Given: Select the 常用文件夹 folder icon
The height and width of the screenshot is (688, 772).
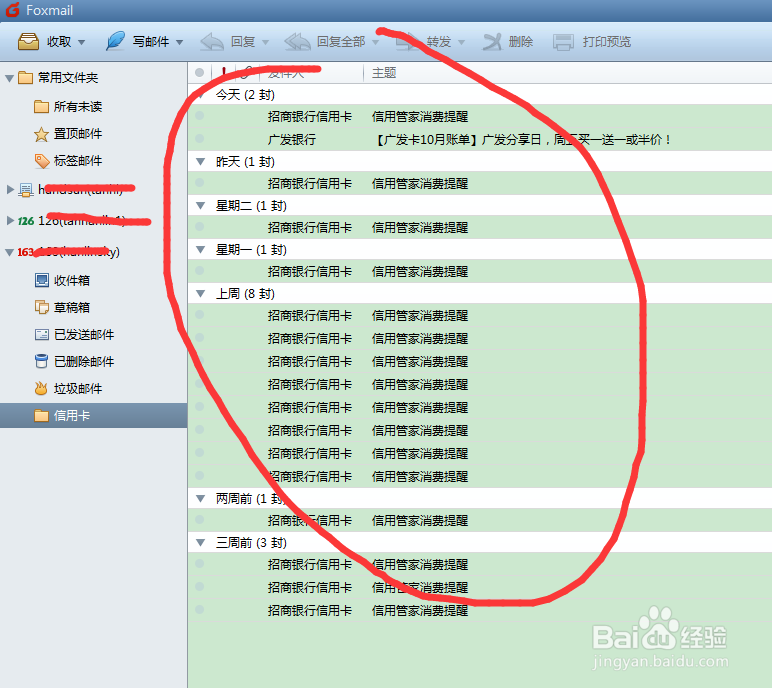Looking at the screenshot, I should click(26, 78).
